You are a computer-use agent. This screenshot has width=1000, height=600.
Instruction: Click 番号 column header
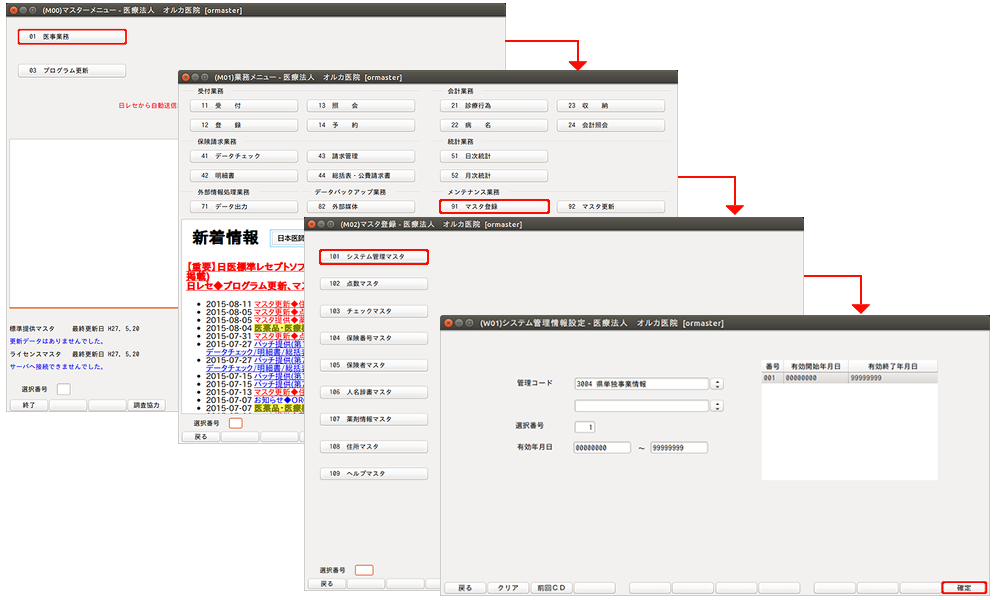772,367
